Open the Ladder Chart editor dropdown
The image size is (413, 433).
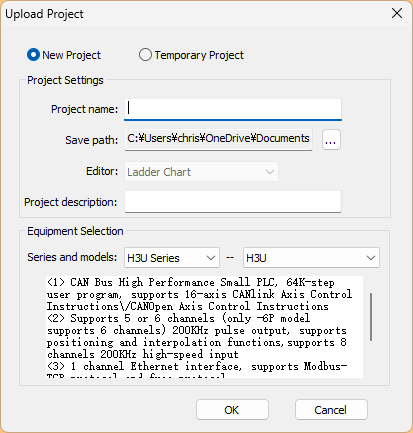(201, 172)
